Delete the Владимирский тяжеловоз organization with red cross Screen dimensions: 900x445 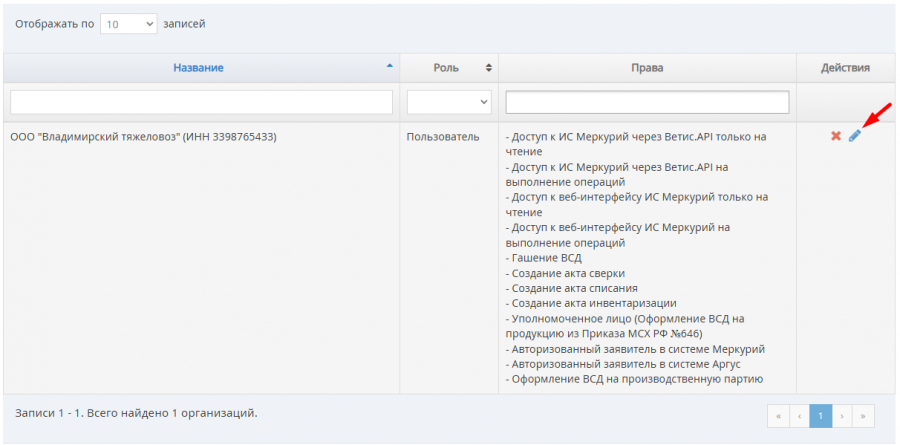tap(835, 136)
